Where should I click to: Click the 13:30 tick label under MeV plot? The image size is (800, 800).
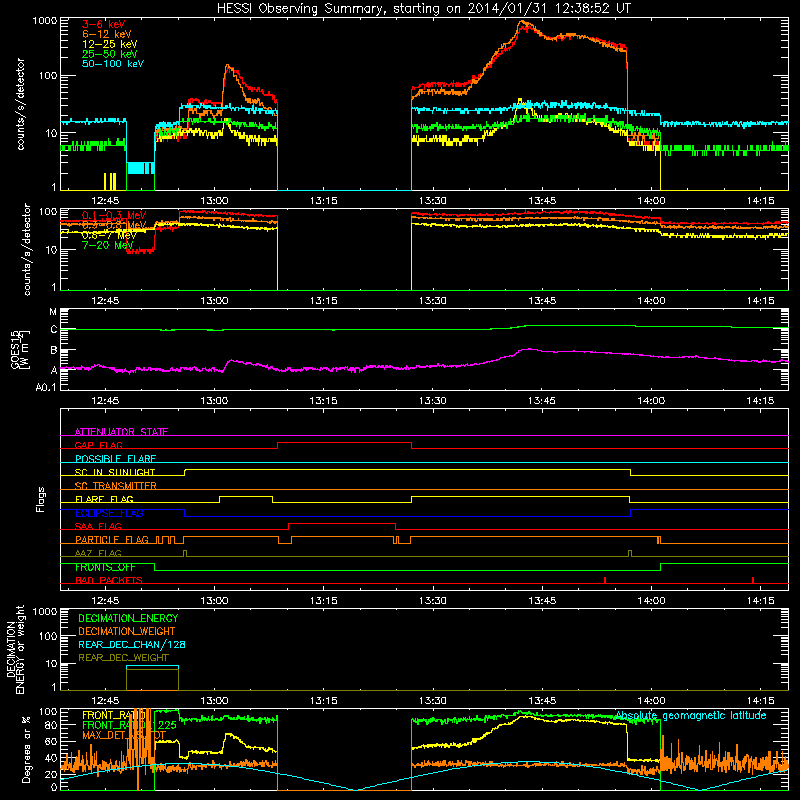[433, 301]
